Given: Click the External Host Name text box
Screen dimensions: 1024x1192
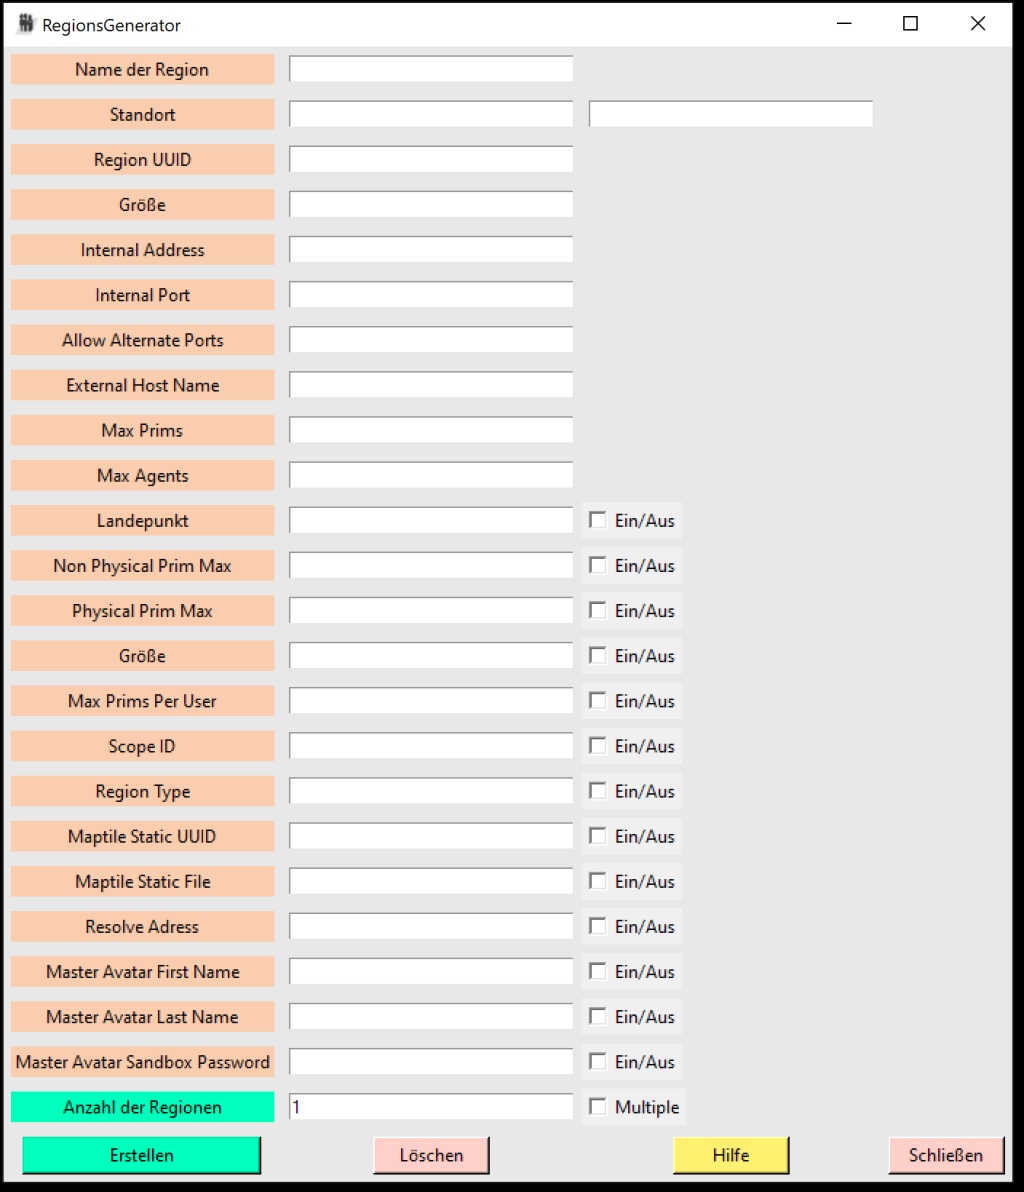Looking at the screenshot, I should tap(431, 385).
